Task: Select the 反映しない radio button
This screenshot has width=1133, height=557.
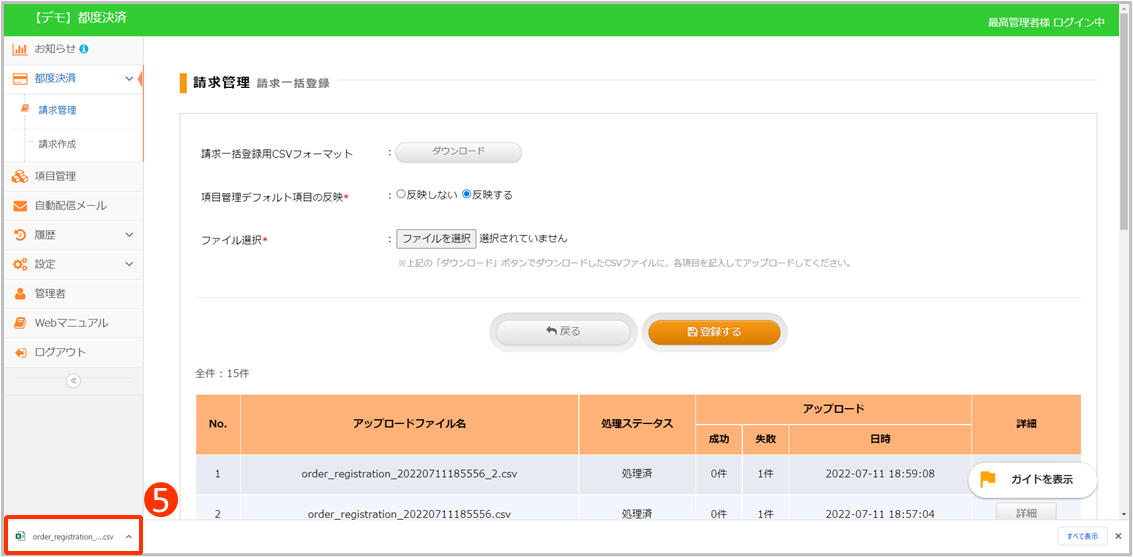Action: click(x=401, y=195)
